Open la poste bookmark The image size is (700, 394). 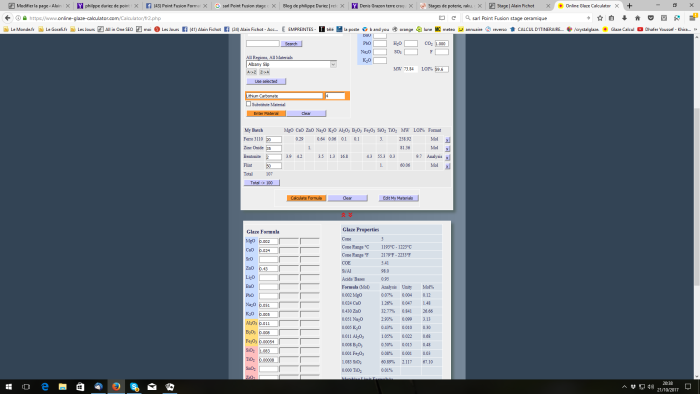[348, 29]
